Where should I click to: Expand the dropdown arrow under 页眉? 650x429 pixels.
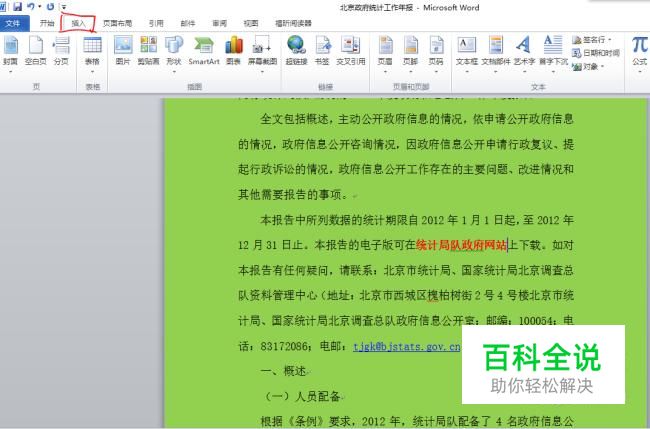click(x=385, y=72)
